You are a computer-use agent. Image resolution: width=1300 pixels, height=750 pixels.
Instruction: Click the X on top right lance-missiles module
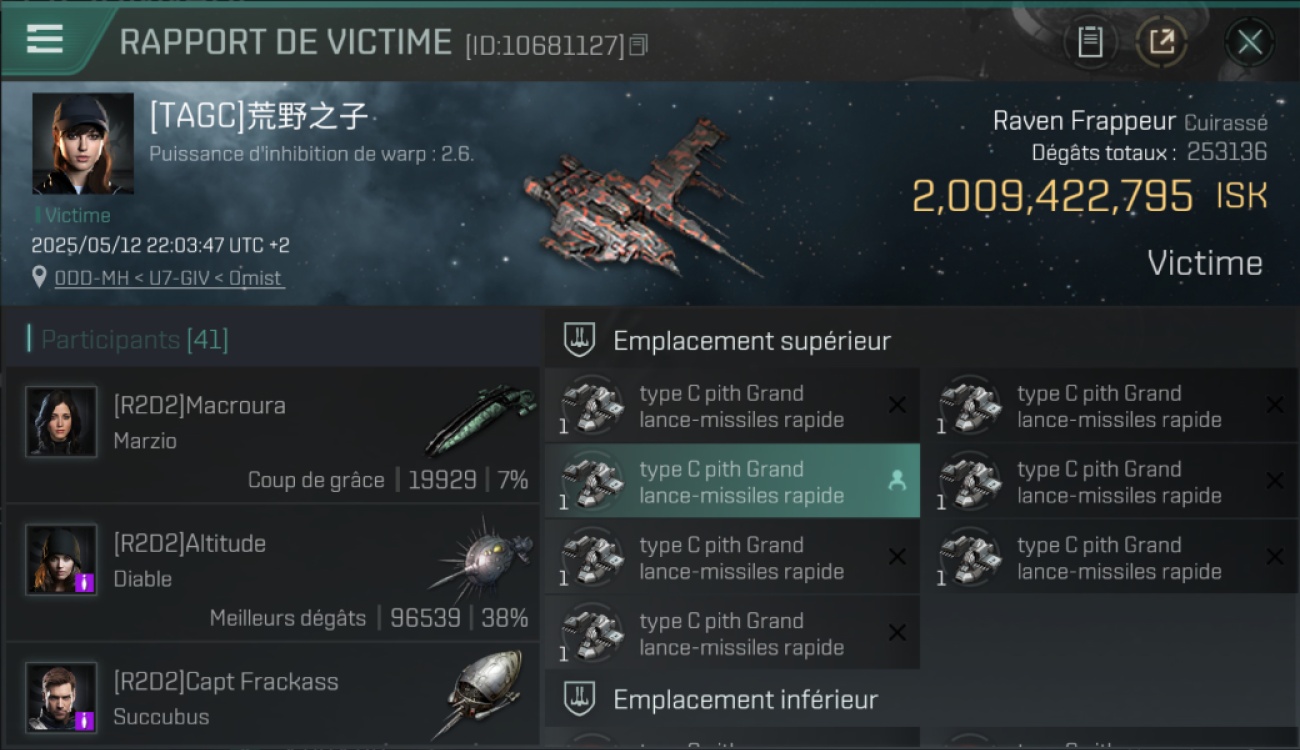(x=1275, y=405)
